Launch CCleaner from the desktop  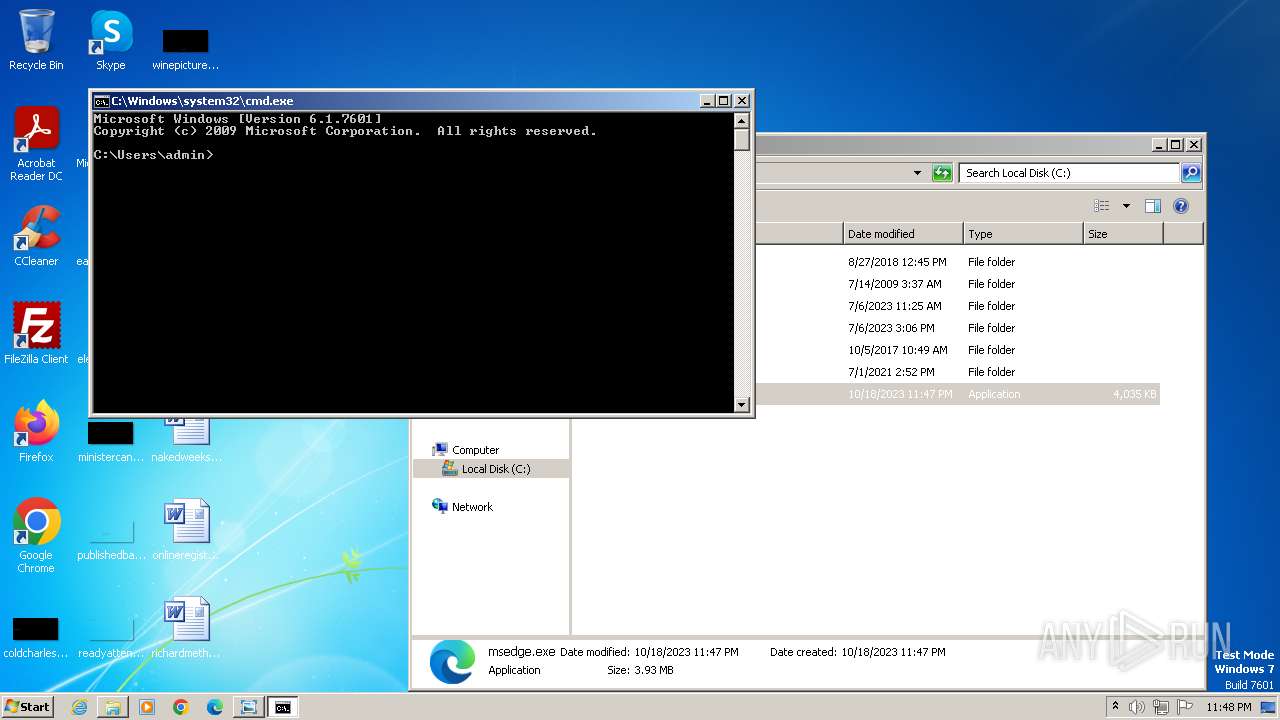pyautogui.click(x=36, y=237)
